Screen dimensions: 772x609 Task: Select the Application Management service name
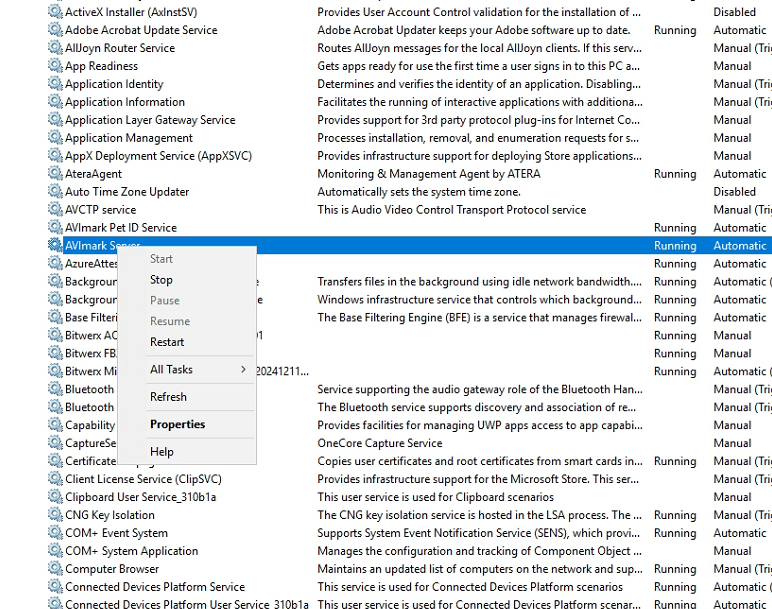[x=129, y=138]
